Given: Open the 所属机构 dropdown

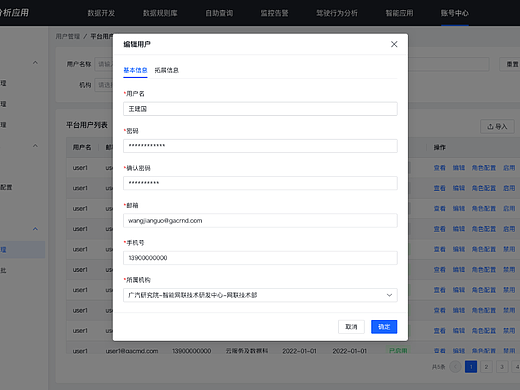Looking at the screenshot, I should click(260, 295).
